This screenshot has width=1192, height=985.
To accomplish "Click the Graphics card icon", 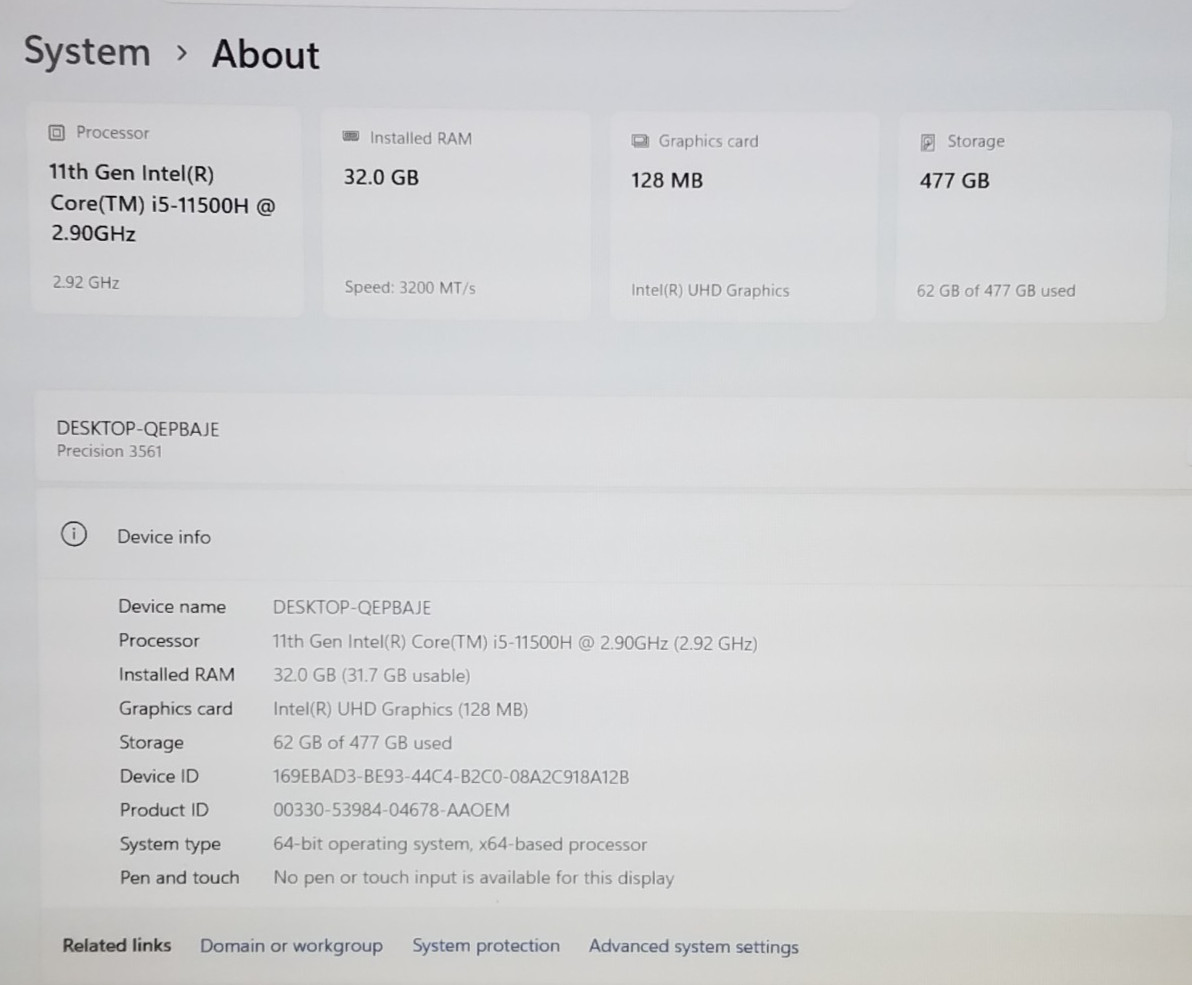I will point(640,141).
